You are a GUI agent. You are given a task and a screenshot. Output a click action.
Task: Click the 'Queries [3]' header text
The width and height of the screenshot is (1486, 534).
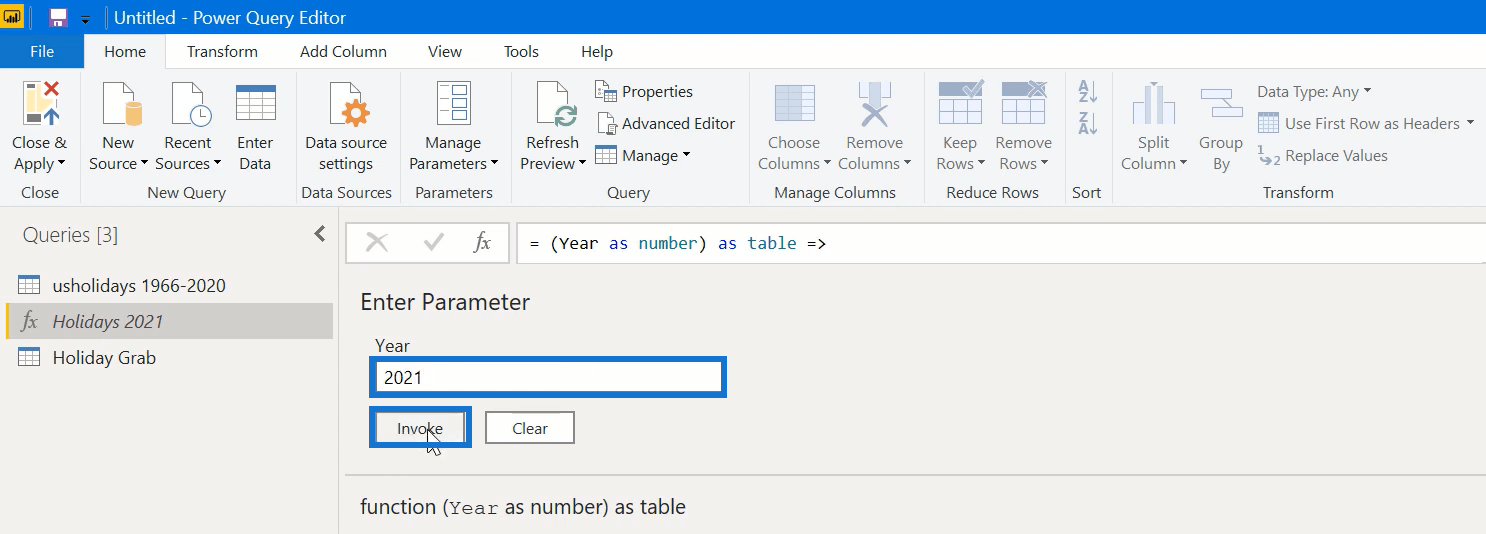(x=70, y=235)
